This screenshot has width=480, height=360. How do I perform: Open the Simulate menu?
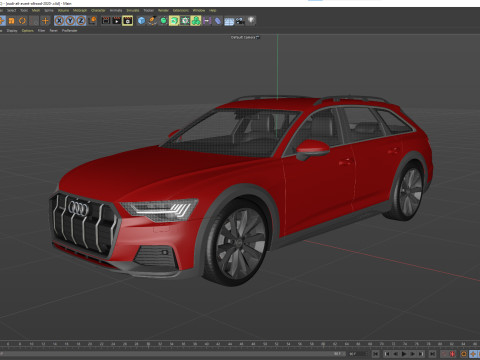point(133,10)
